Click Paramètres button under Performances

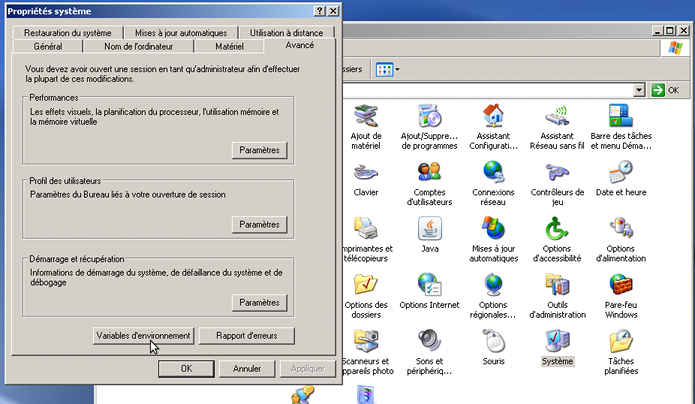[259, 150]
